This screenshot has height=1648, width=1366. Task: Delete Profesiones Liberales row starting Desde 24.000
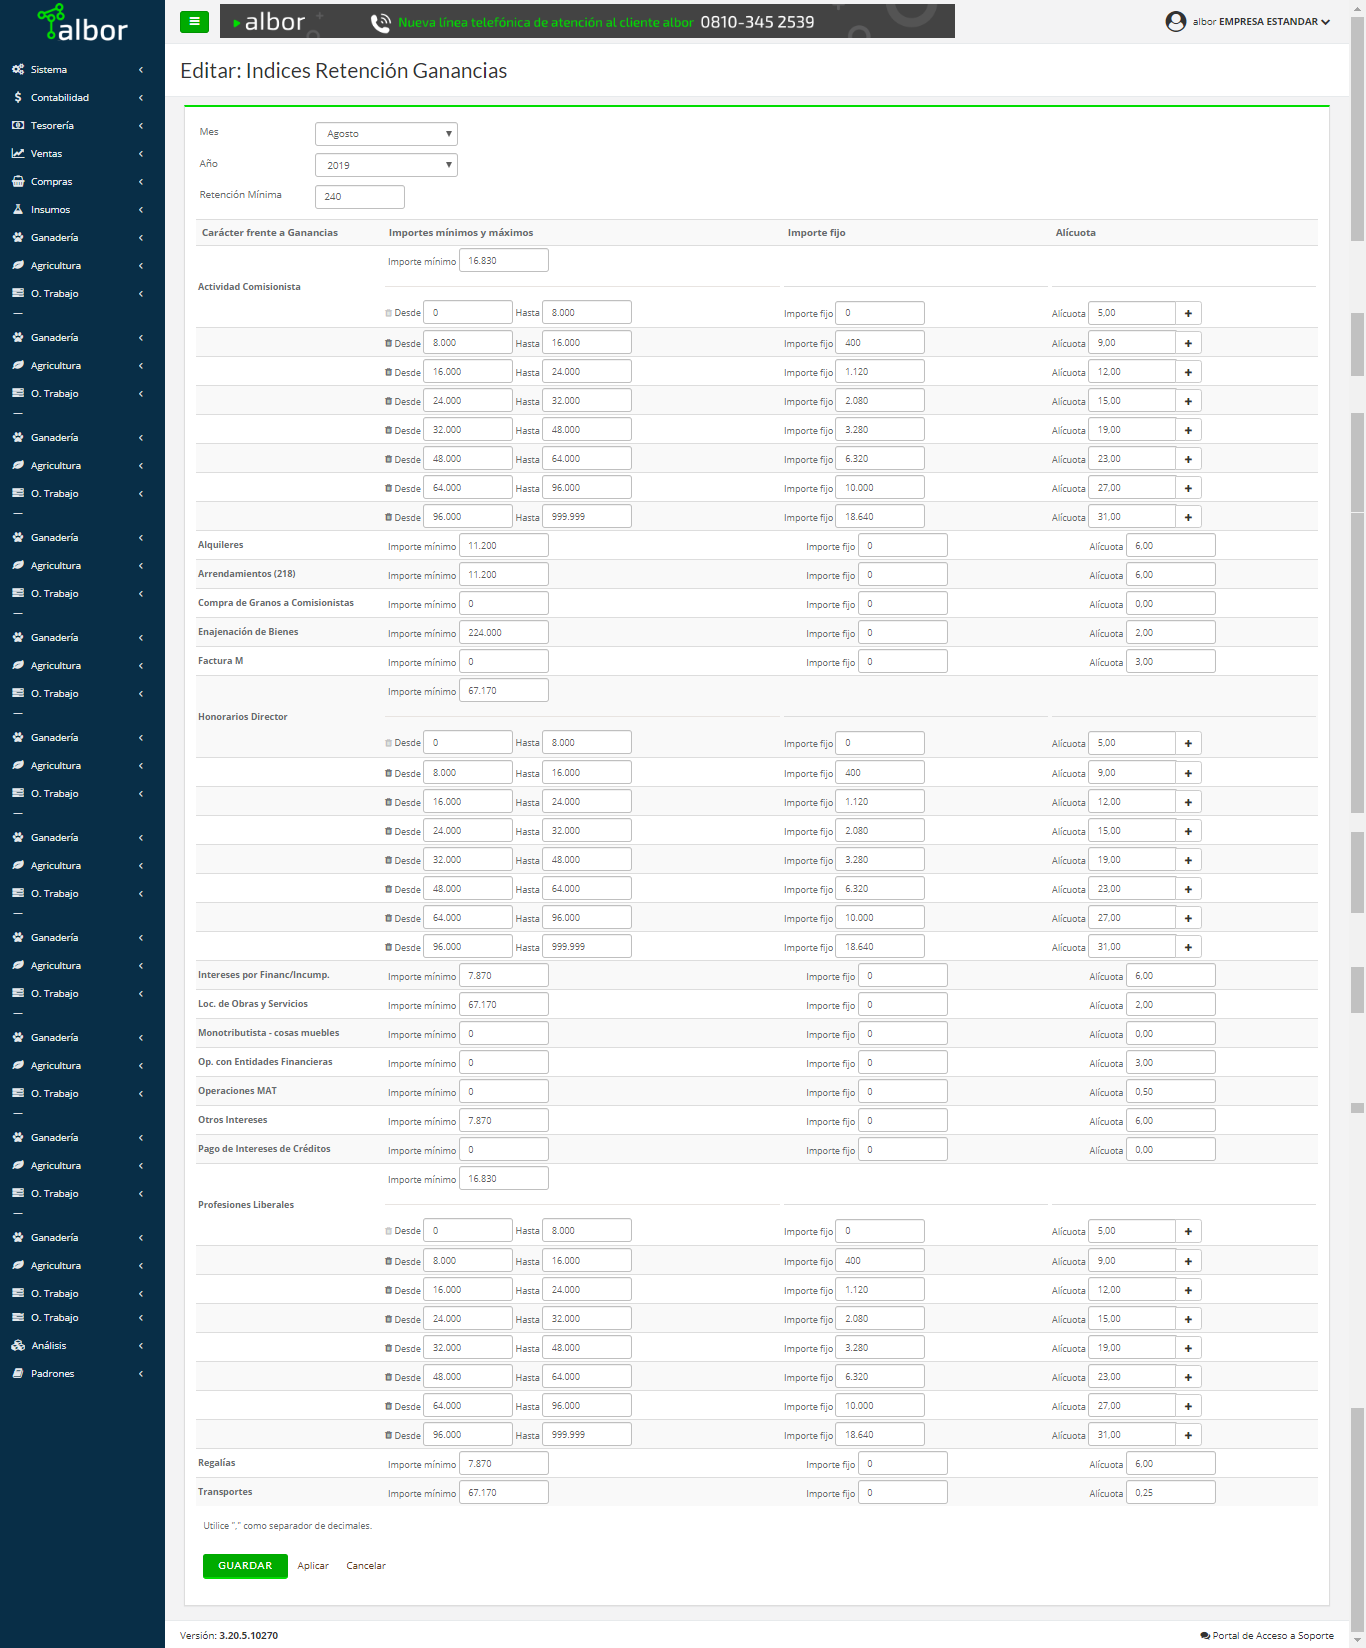pos(388,1319)
